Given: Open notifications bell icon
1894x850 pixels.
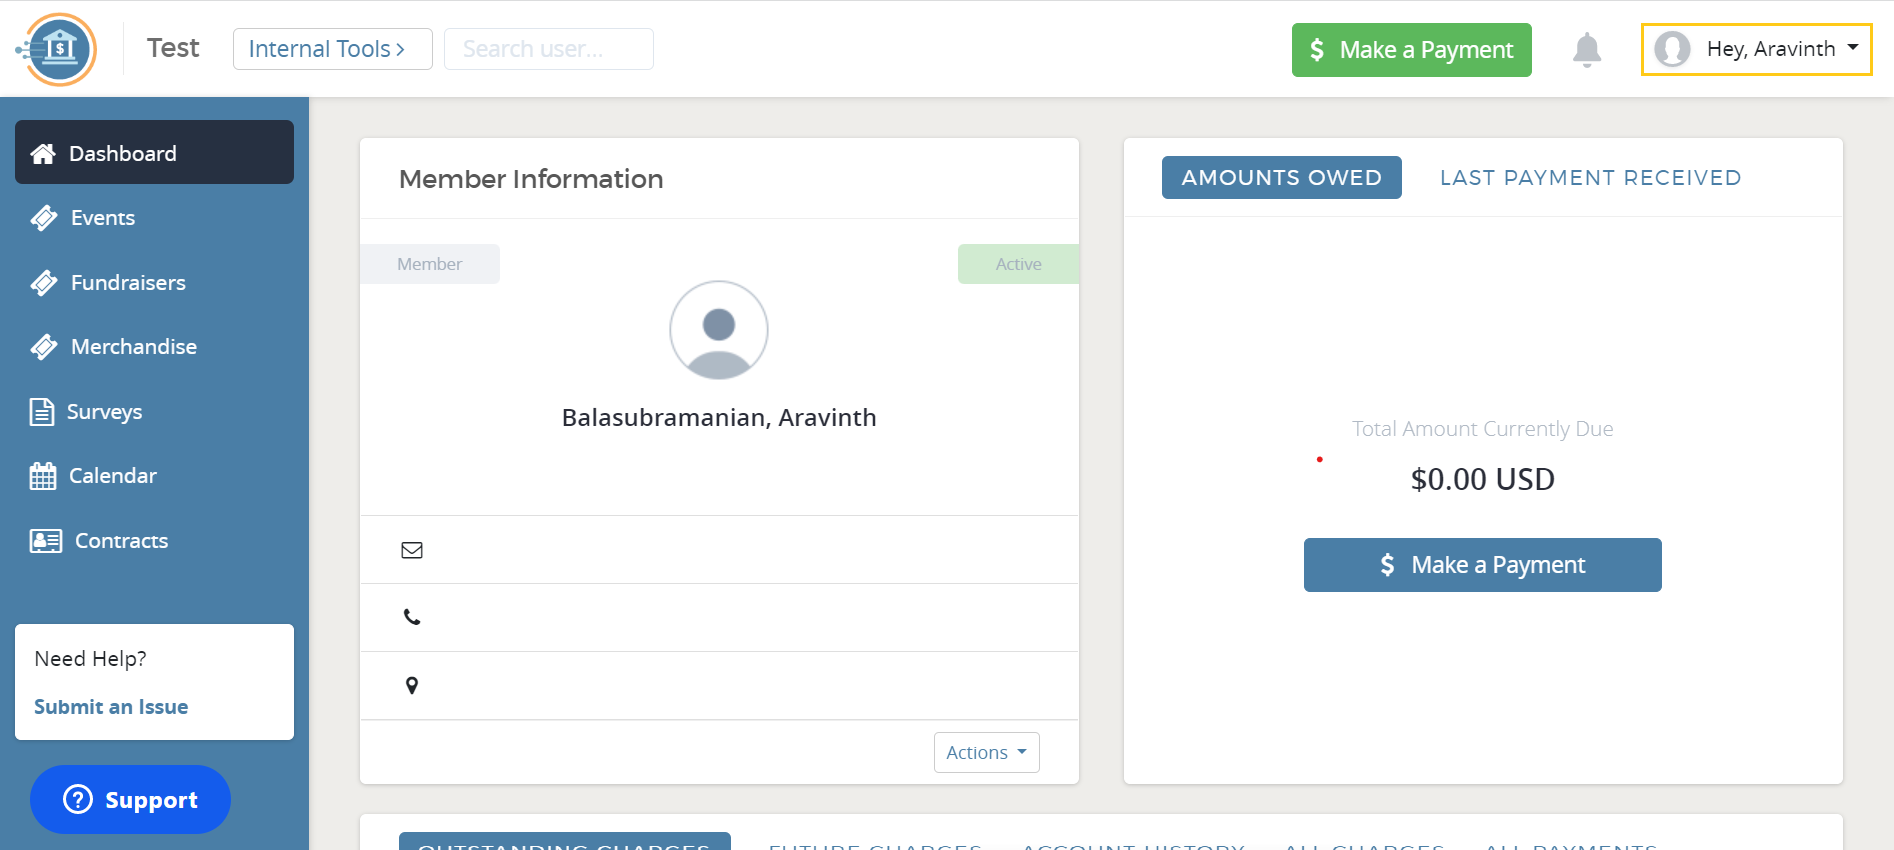Looking at the screenshot, I should coord(1586,49).
